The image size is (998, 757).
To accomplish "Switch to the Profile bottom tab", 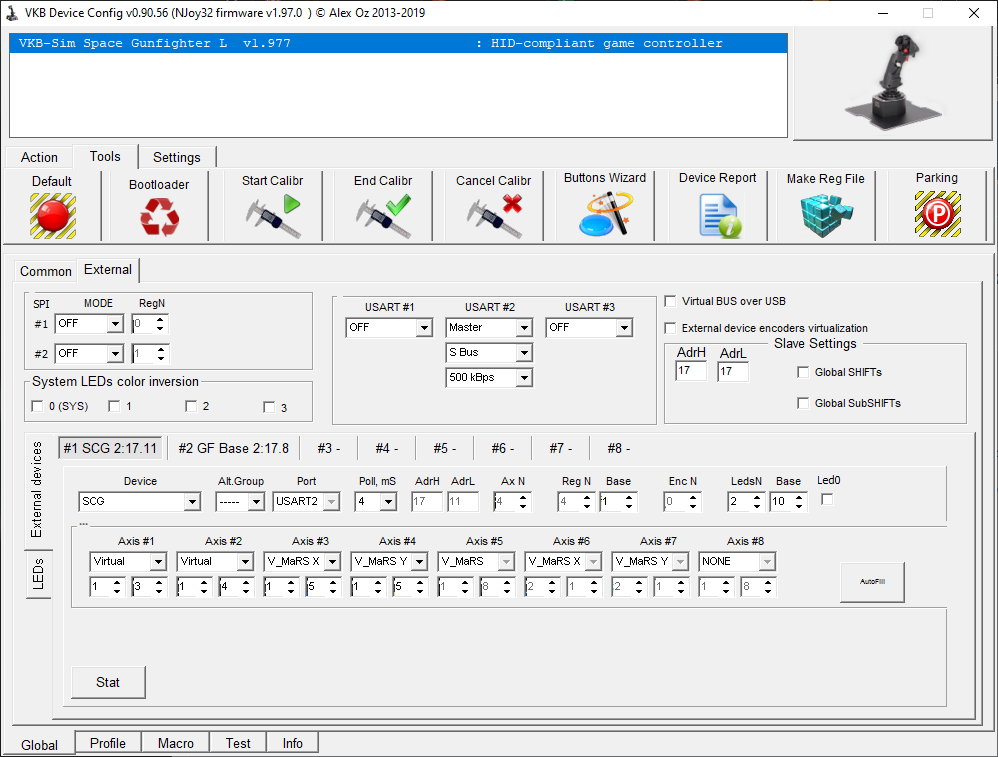I will 108,743.
